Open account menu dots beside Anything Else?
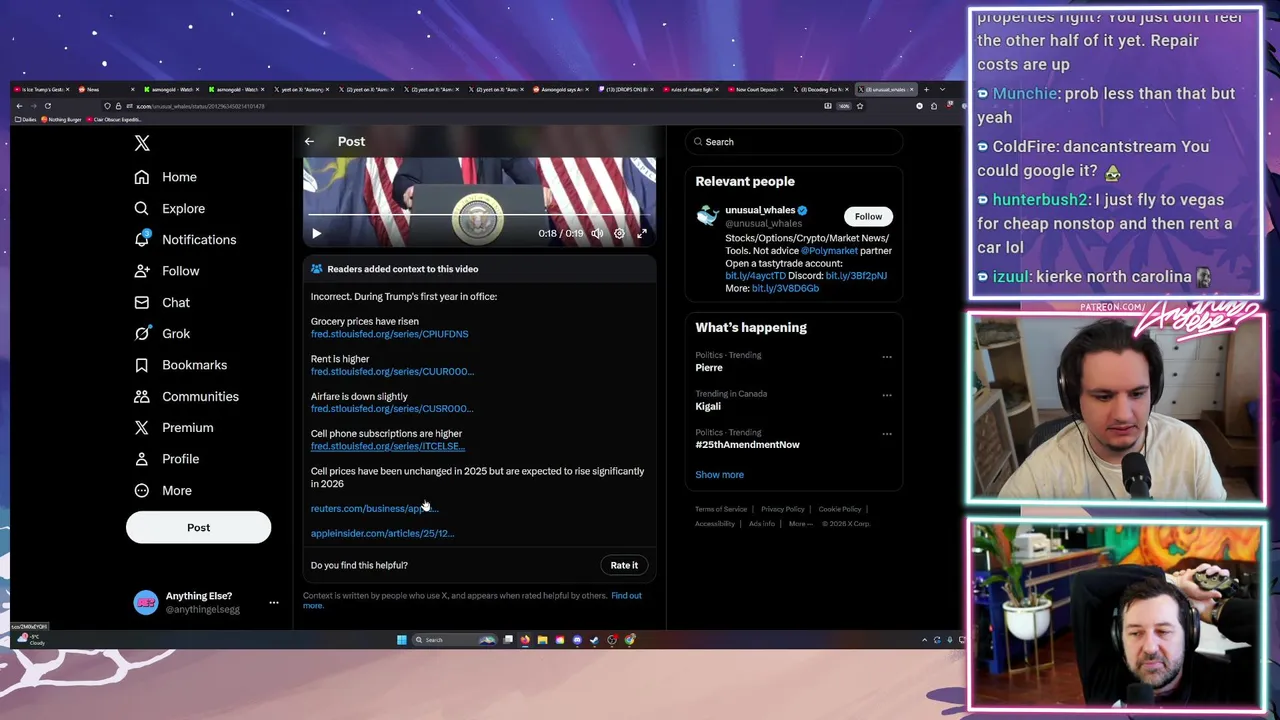 click(x=274, y=603)
